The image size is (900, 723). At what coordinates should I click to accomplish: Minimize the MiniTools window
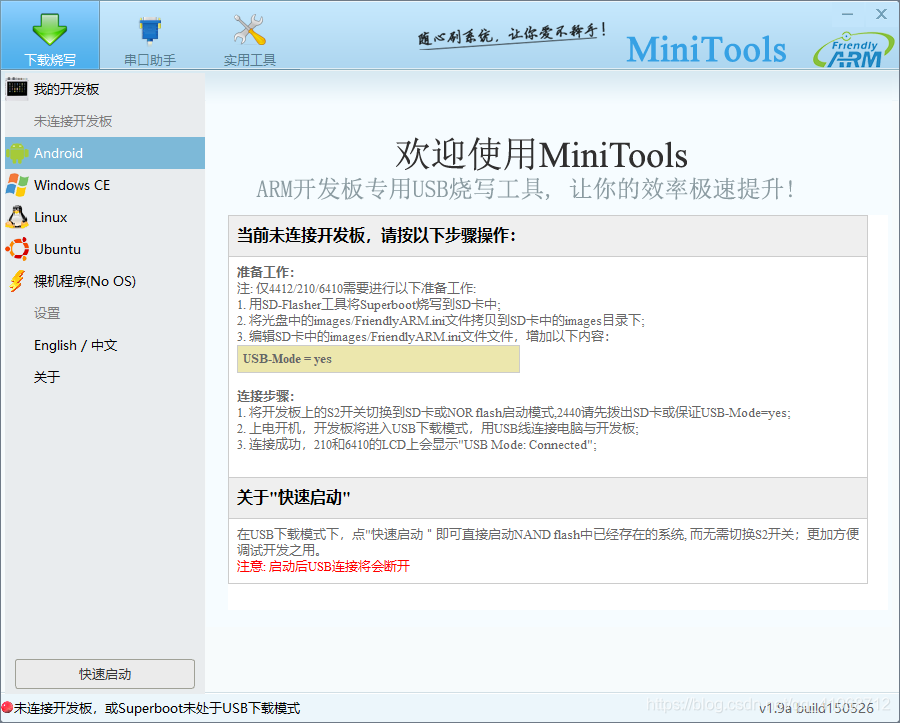coord(848,14)
